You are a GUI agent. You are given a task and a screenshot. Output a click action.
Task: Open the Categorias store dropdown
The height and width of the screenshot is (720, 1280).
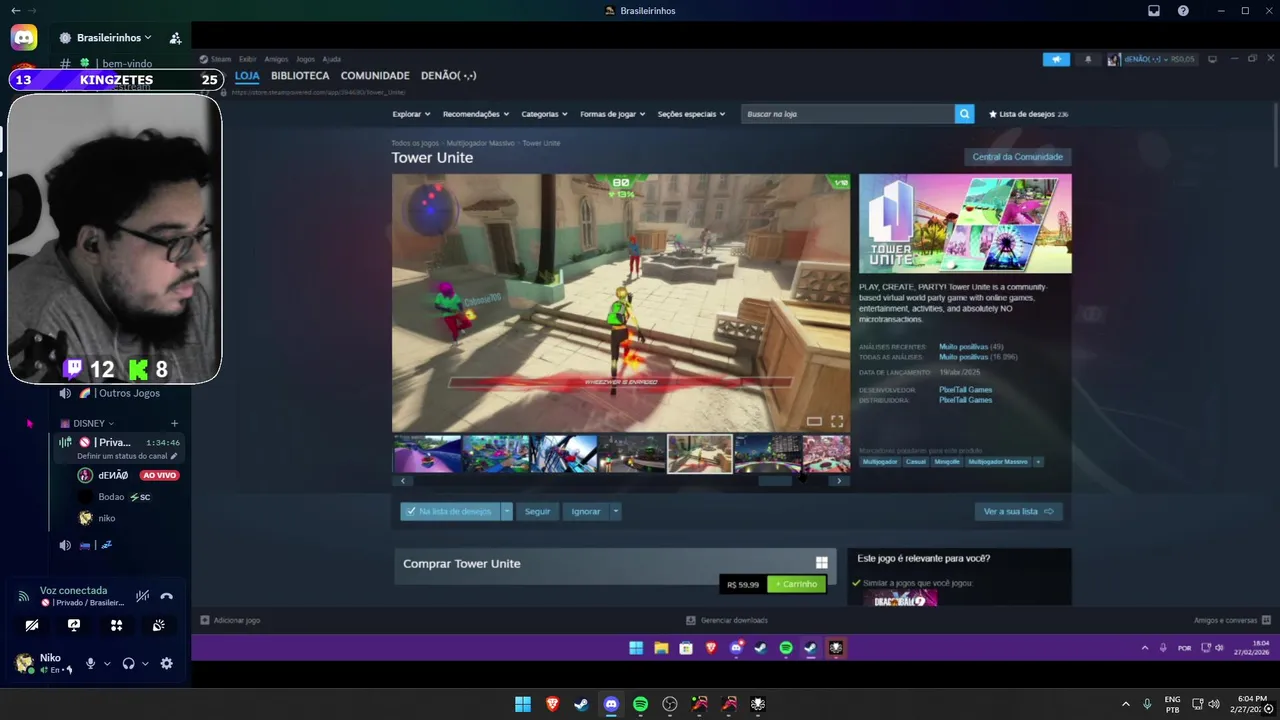coord(545,114)
